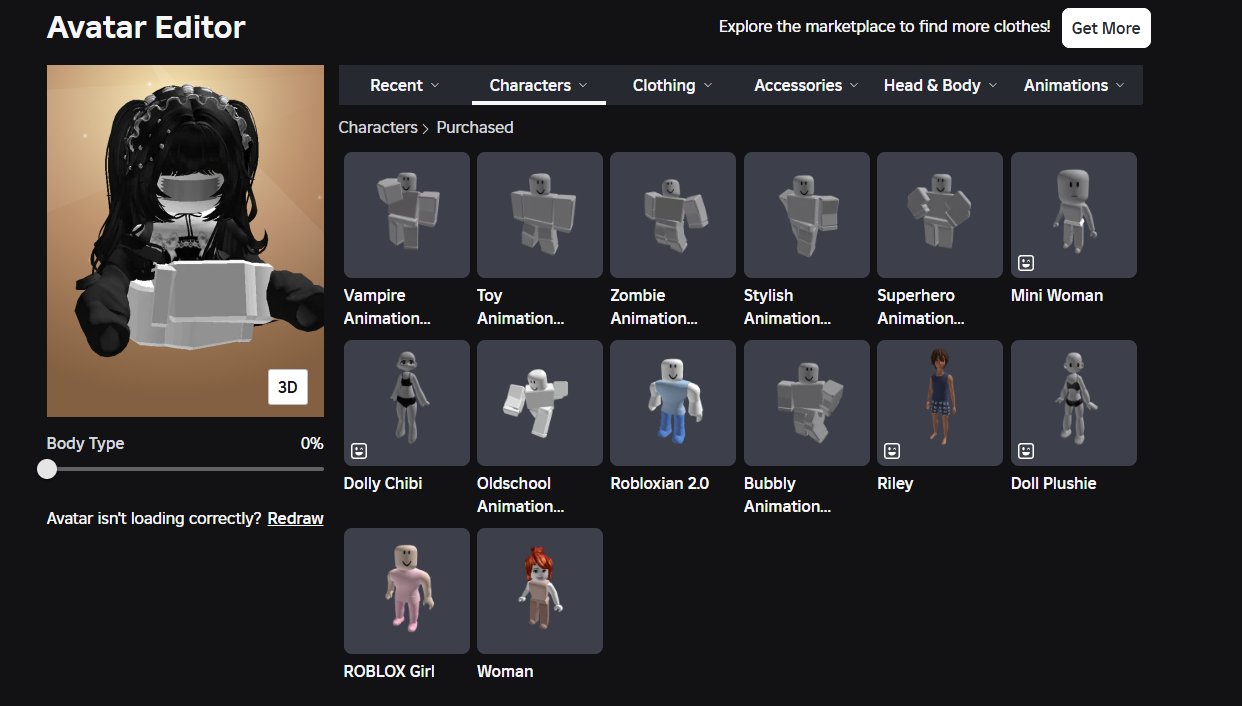Expand the Recent dropdown menu
The height and width of the screenshot is (706, 1242).
point(404,86)
